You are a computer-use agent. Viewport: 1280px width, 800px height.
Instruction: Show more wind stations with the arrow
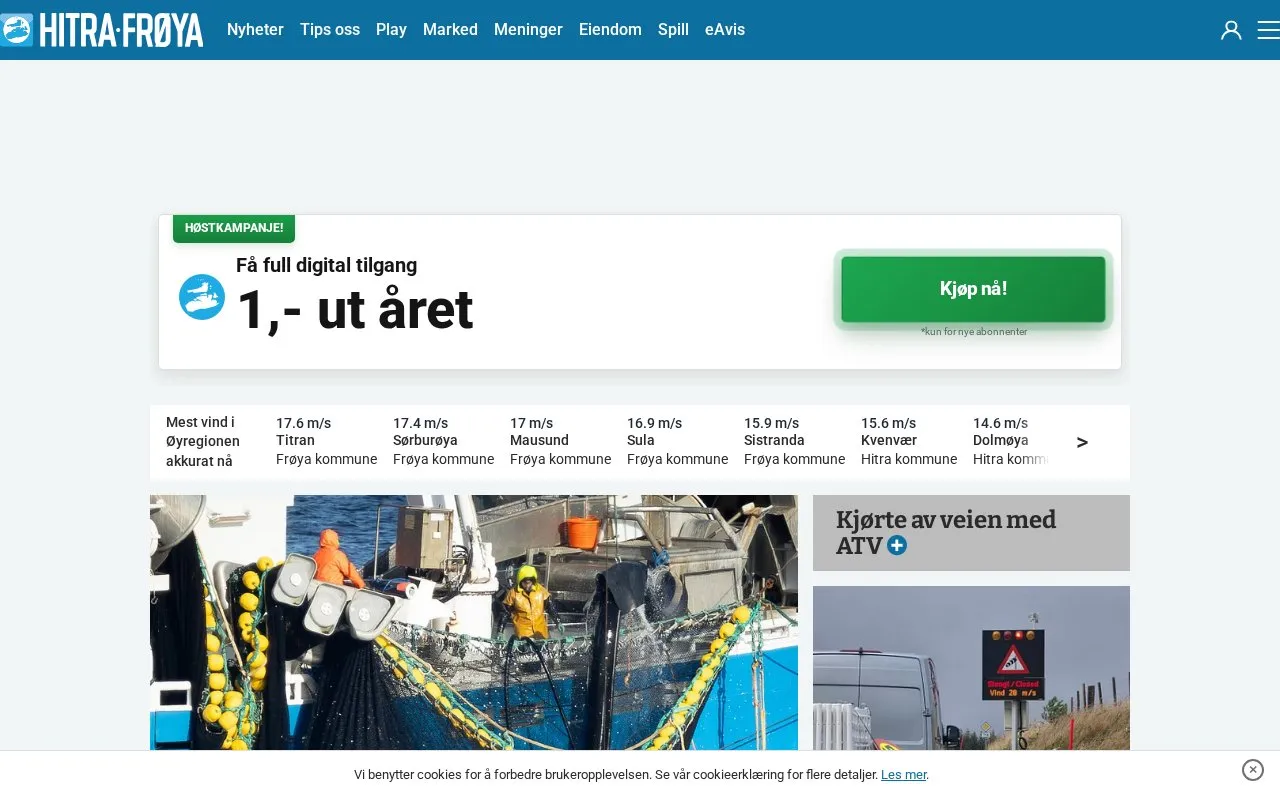(1082, 442)
